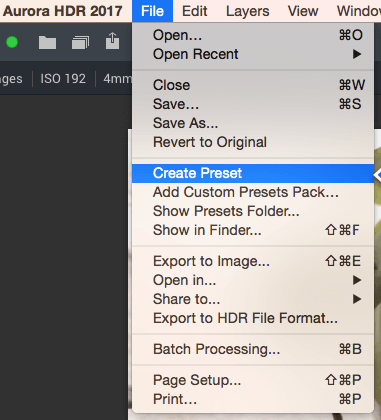Close the File menu from menu bar
381x420 pixels.
pyautogui.click(x=152, y=11)
